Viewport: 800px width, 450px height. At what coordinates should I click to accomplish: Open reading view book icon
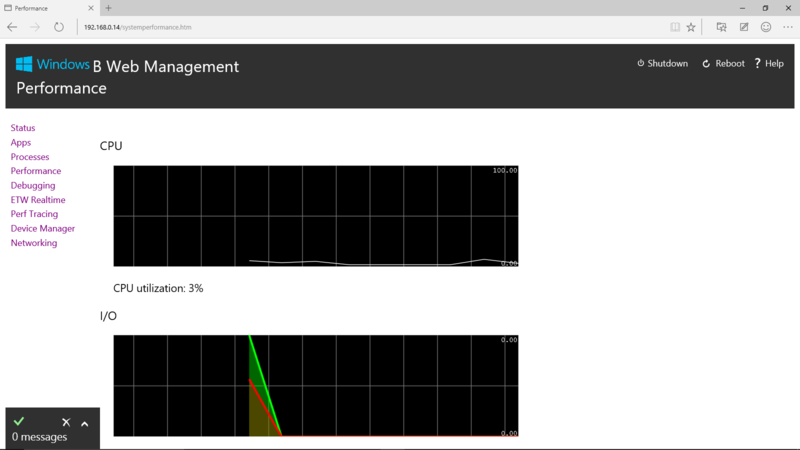674,27
